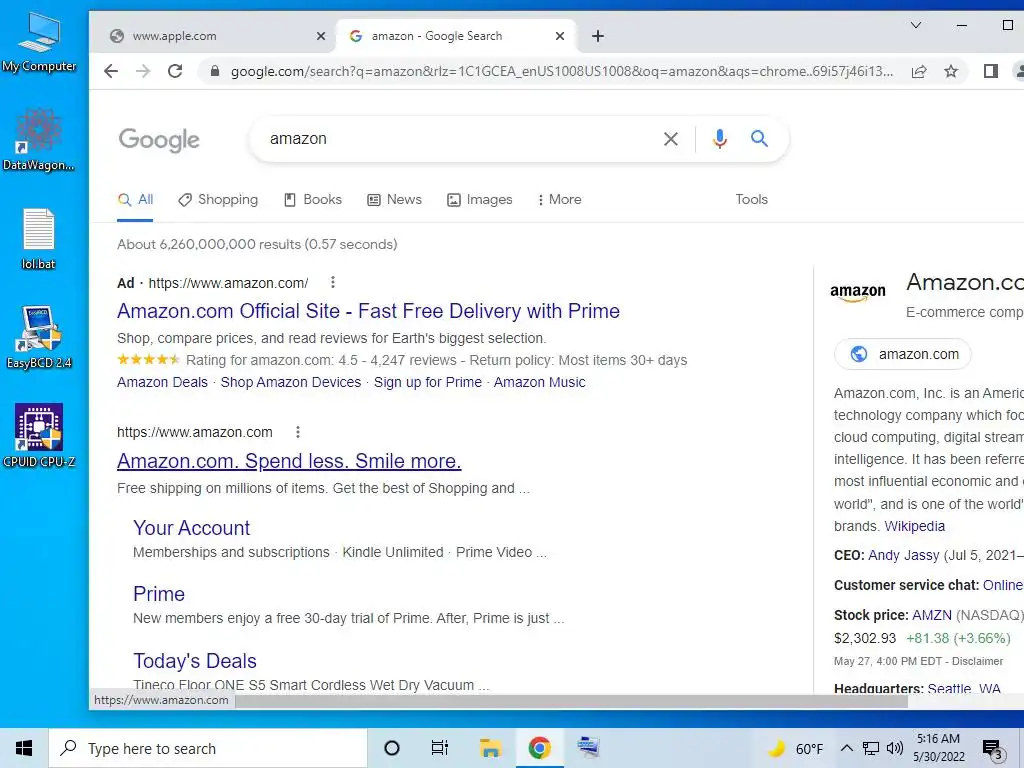Click the Amazon logo thumbnail in knowledge panel

857,291
